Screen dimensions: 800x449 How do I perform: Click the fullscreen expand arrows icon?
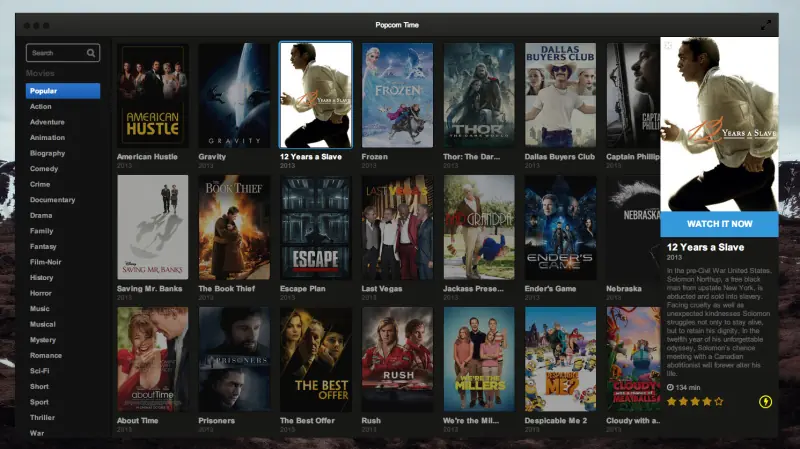coord(765,25)
